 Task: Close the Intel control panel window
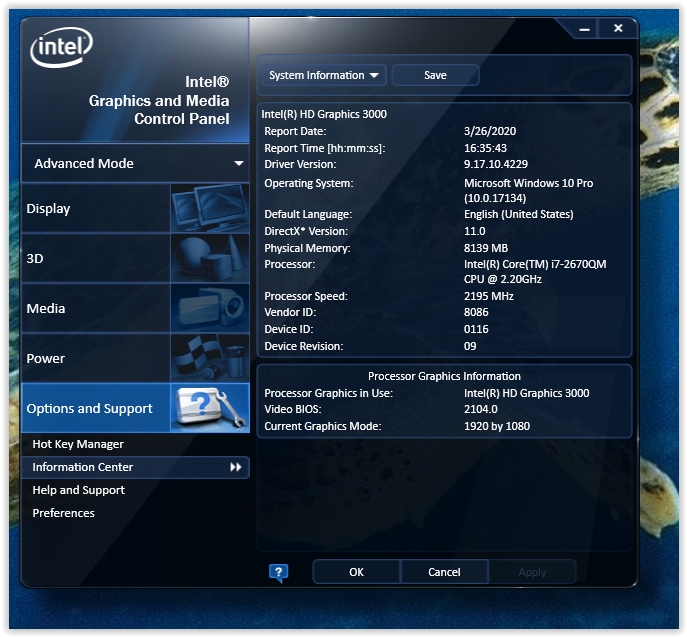pos(618,28)
